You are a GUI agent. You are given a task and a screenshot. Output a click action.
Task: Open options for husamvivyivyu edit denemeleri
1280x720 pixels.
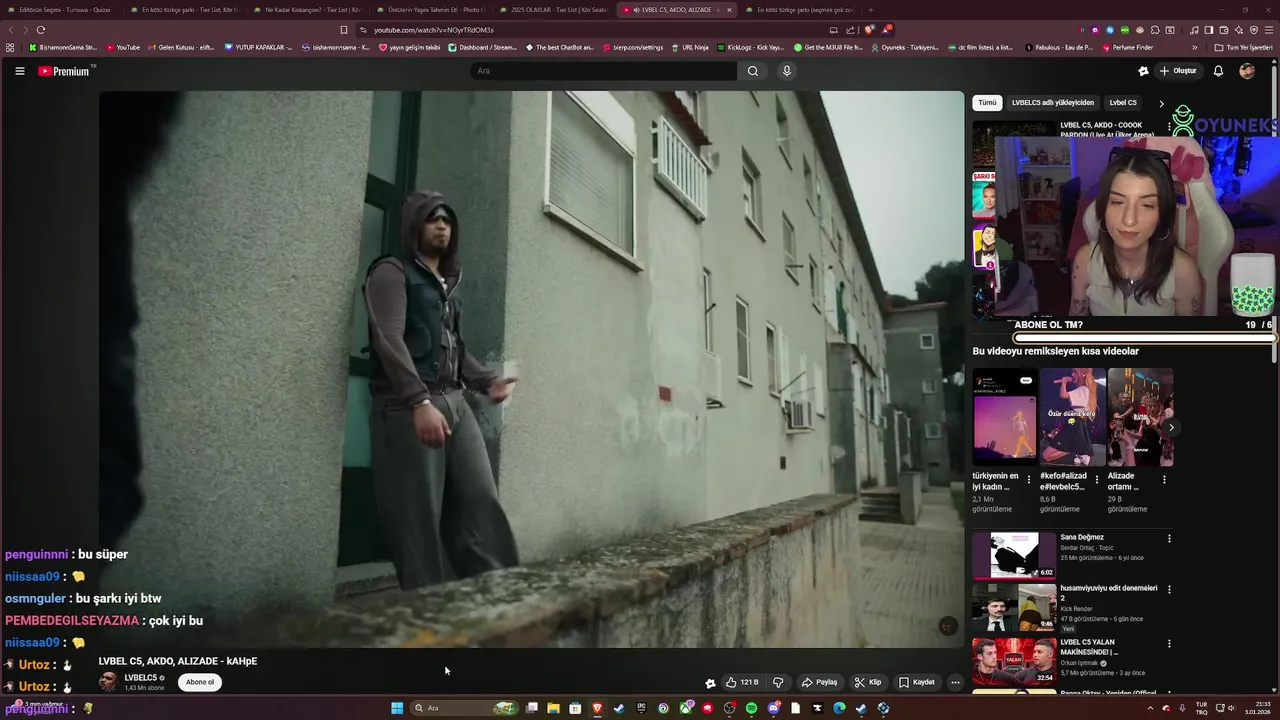(1169, 589)
